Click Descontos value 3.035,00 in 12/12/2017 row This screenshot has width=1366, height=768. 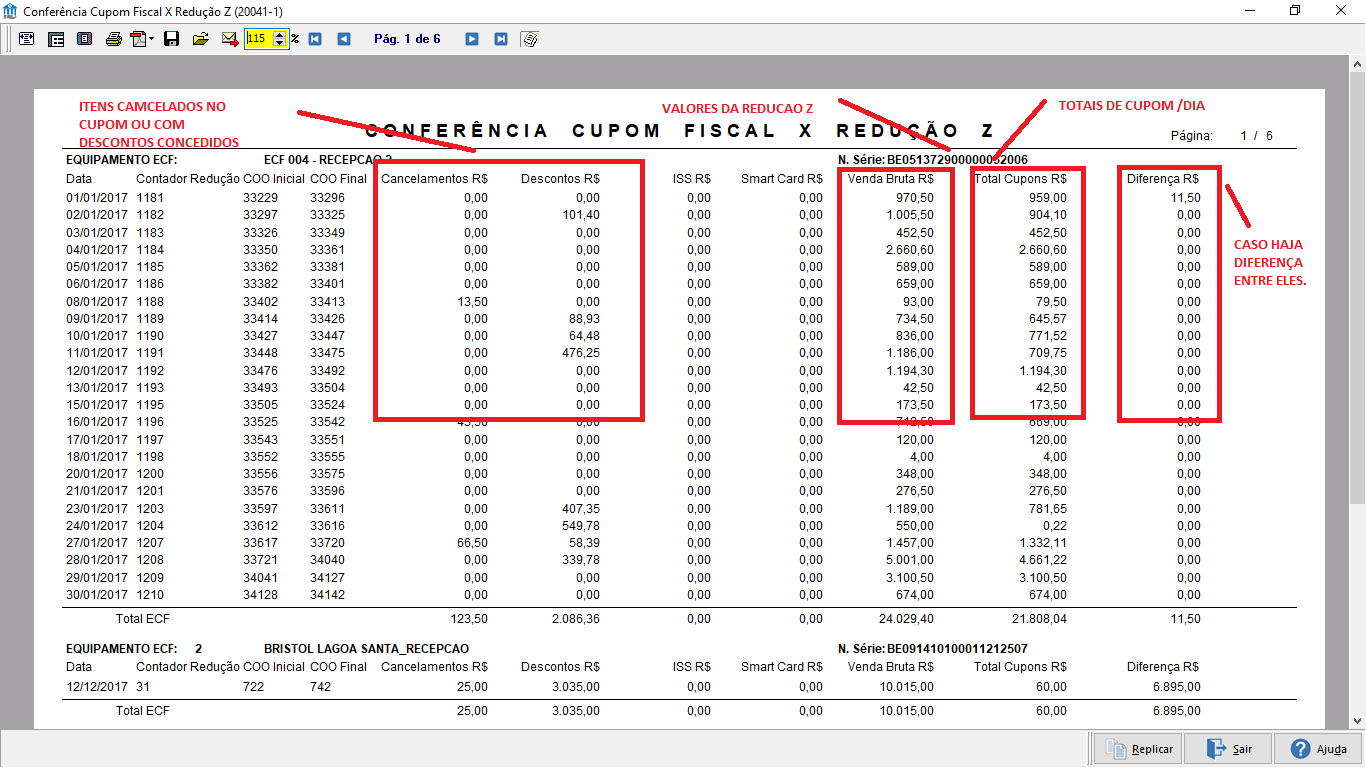tap(576, 687)
